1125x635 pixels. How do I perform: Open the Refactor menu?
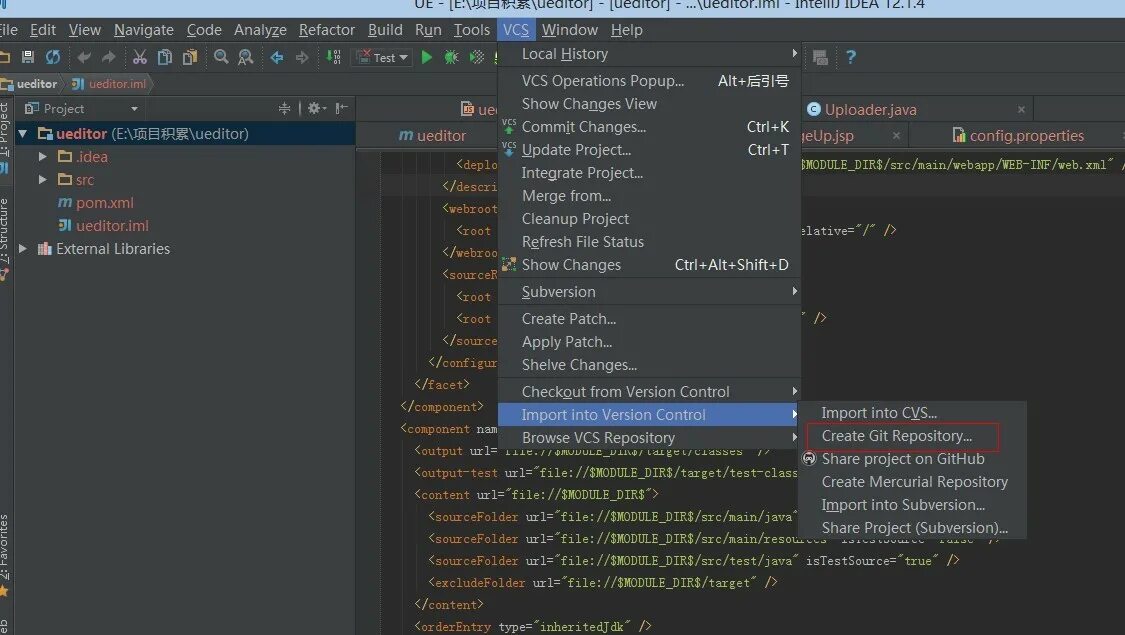(326, 30)
